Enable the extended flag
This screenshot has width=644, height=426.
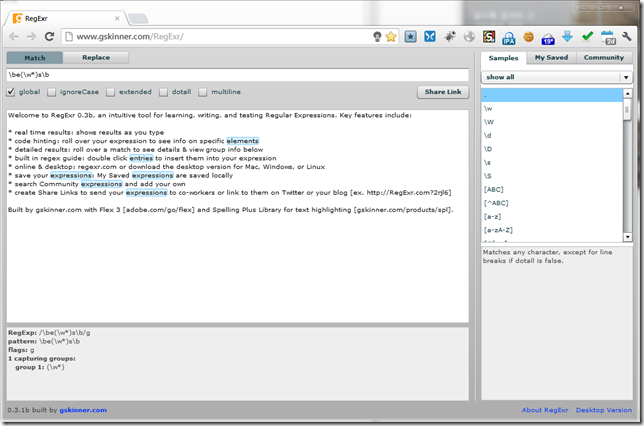pos(110,92)
